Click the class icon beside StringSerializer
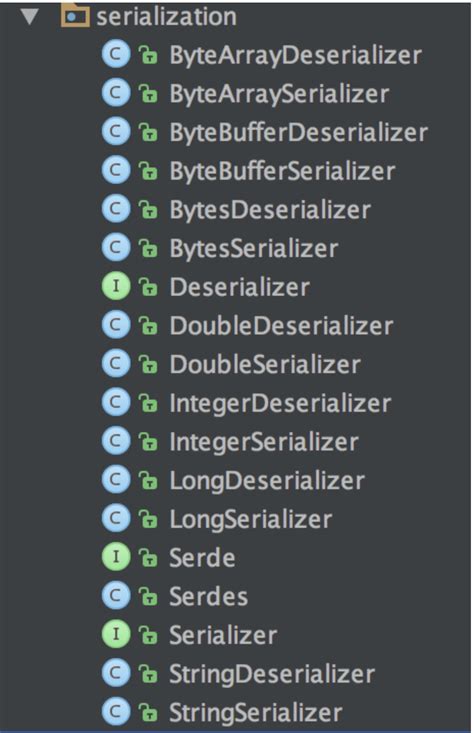This screenshot has width=474, height=733. (115, 711)
